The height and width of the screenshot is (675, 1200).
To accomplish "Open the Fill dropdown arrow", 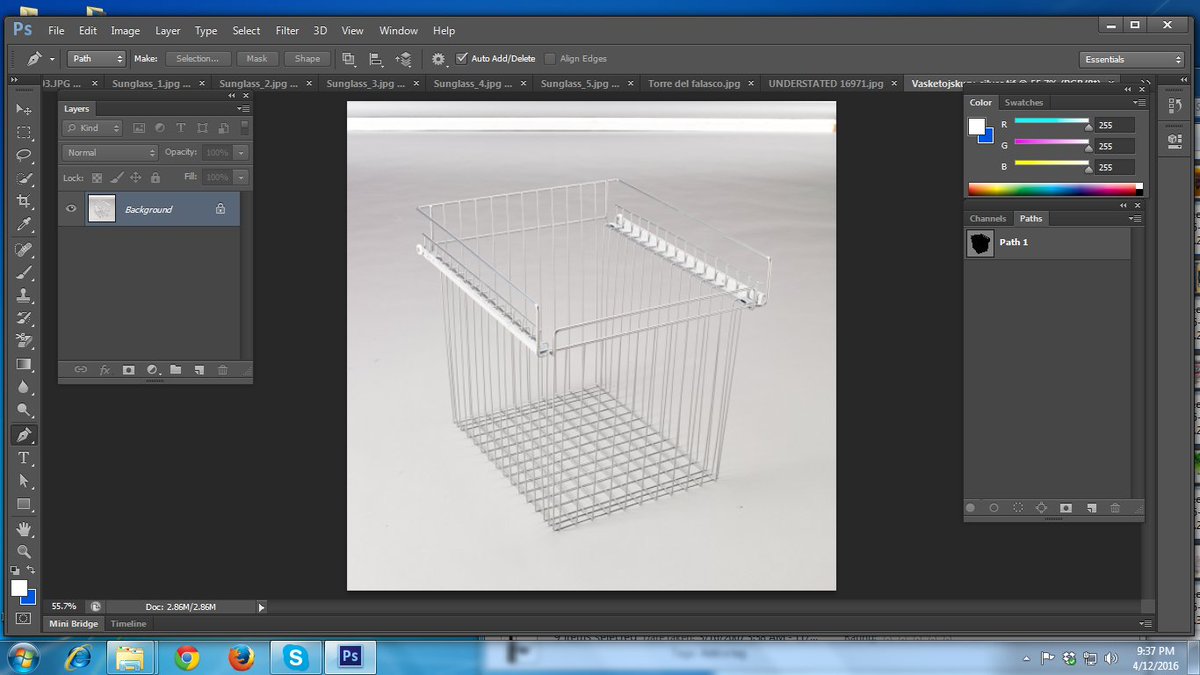I will click(x=241, y=177).
